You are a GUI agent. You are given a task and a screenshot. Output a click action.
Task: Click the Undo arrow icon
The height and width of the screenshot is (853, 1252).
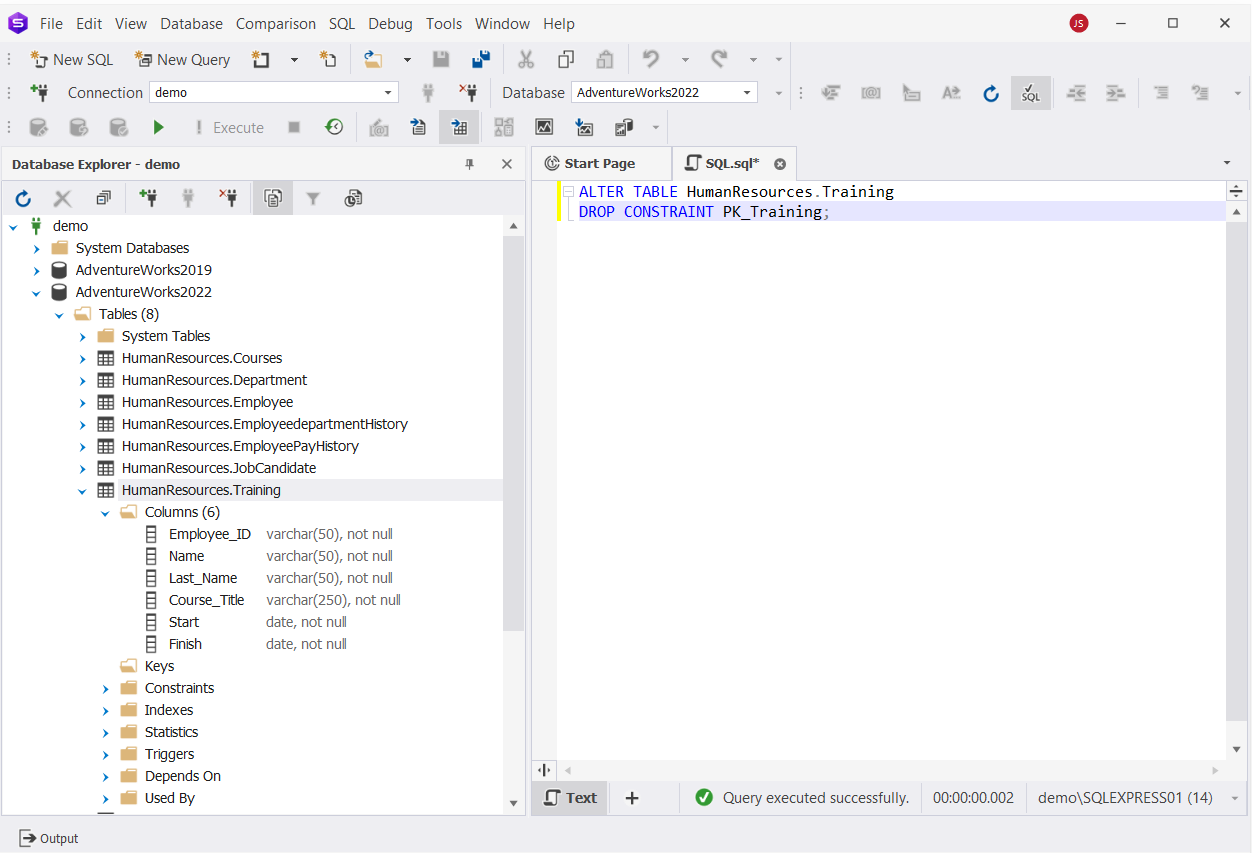(651, 60)
